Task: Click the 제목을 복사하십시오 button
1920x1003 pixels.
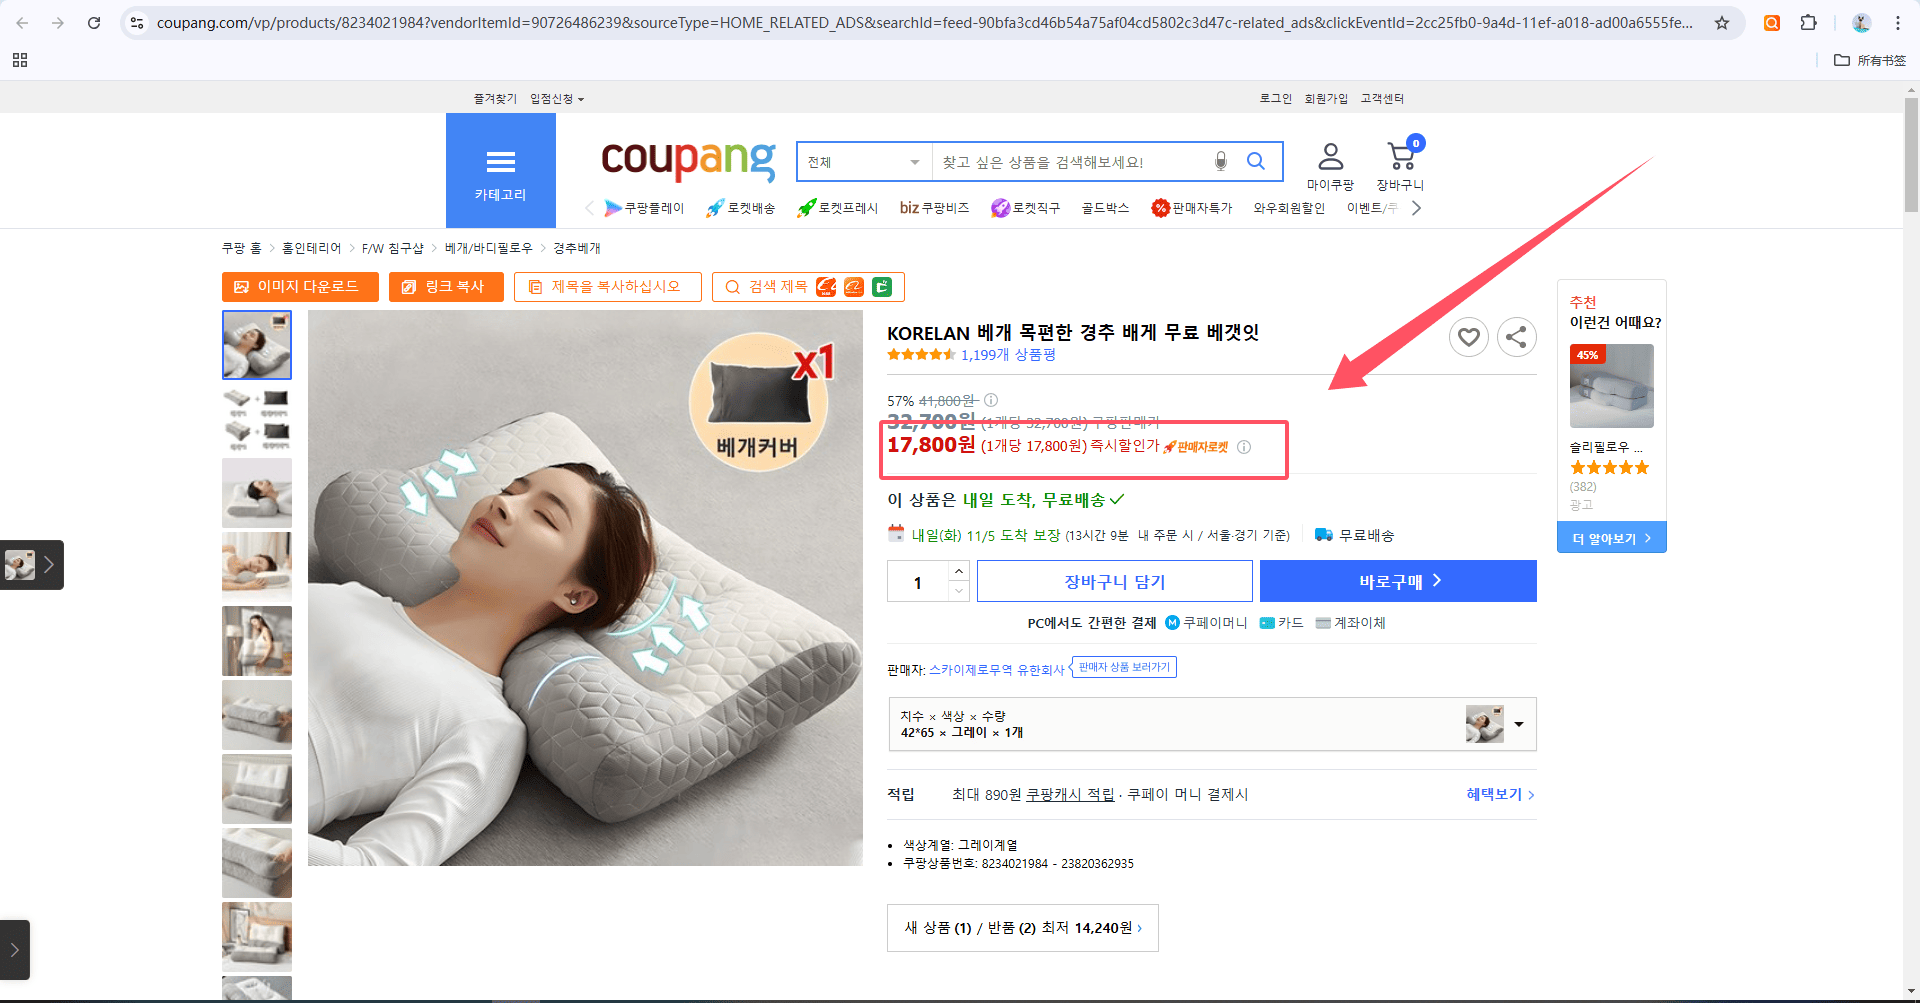Action: 608,287
